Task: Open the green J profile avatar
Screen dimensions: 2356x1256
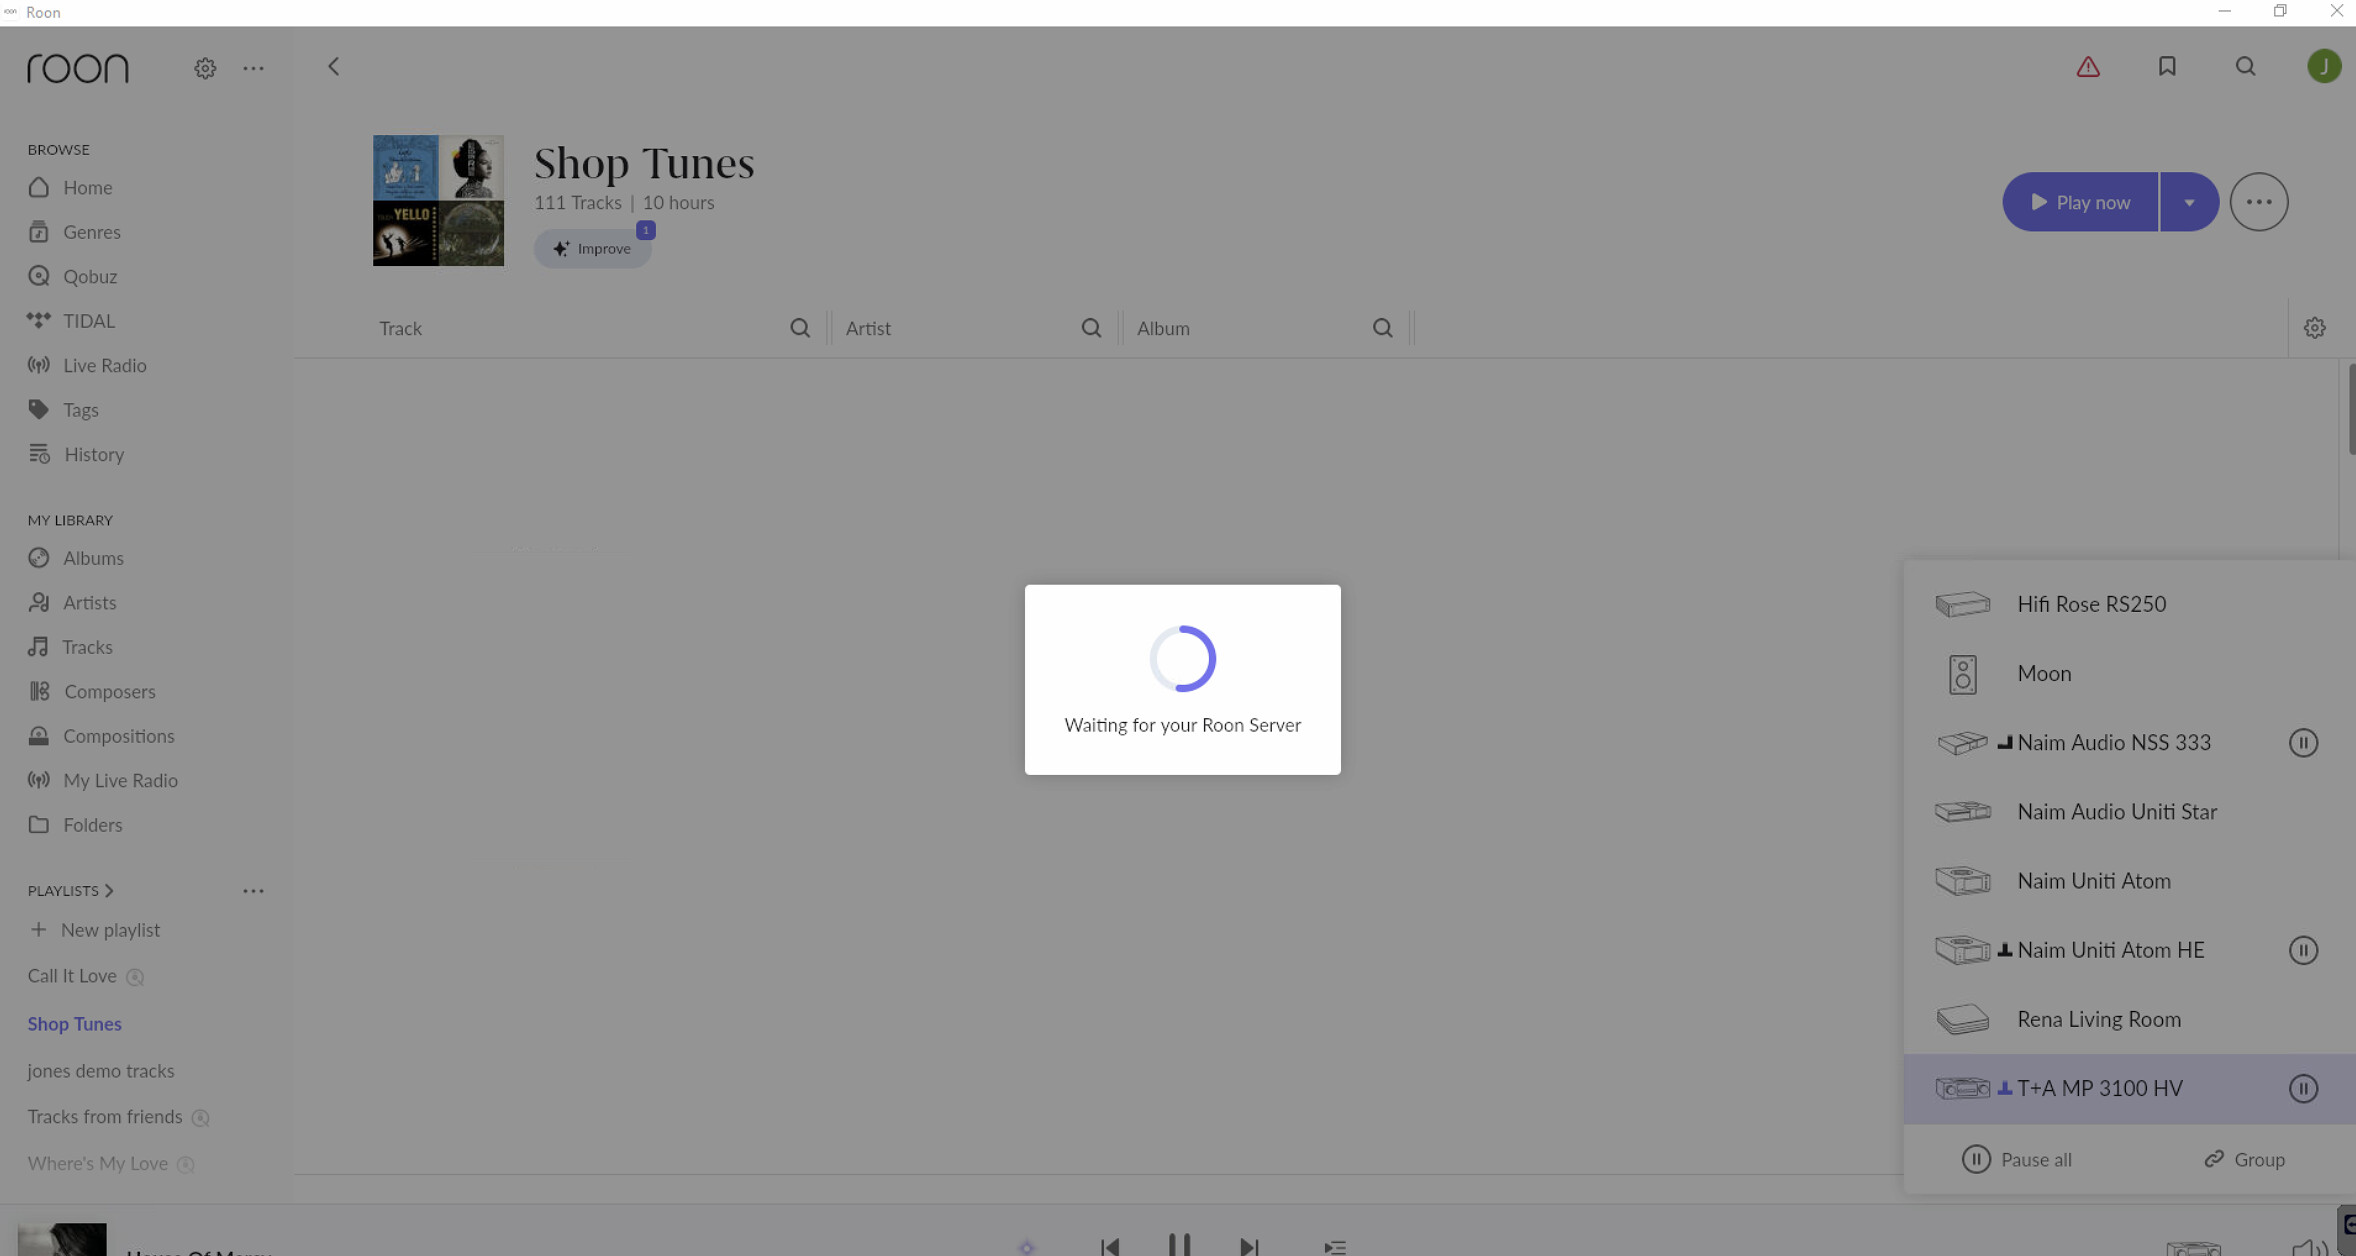Action: point(2324,66)
